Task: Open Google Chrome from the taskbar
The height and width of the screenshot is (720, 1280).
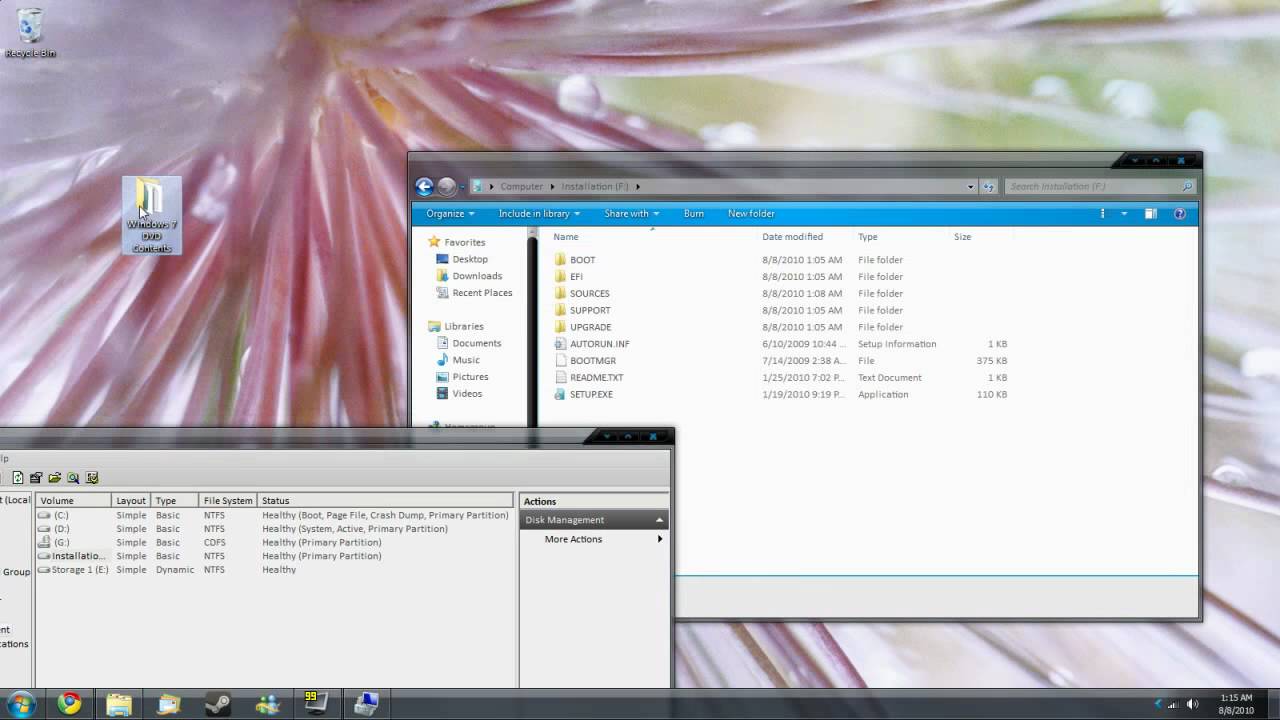Action: point(69,704)
